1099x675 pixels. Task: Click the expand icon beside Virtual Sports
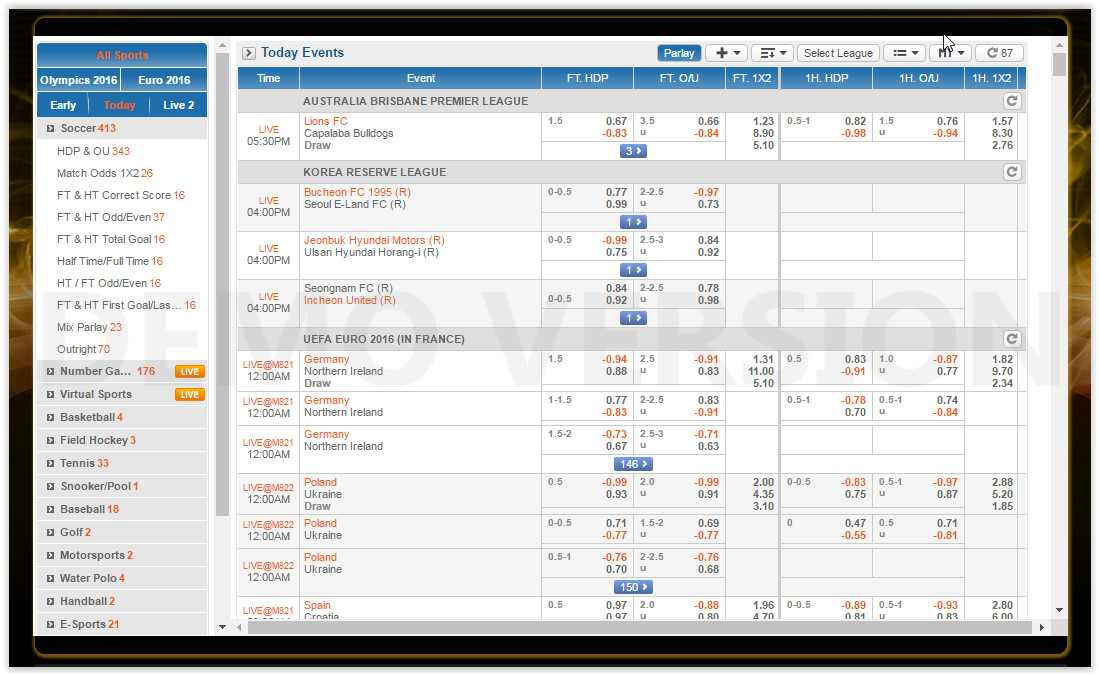tap(50, 395)
